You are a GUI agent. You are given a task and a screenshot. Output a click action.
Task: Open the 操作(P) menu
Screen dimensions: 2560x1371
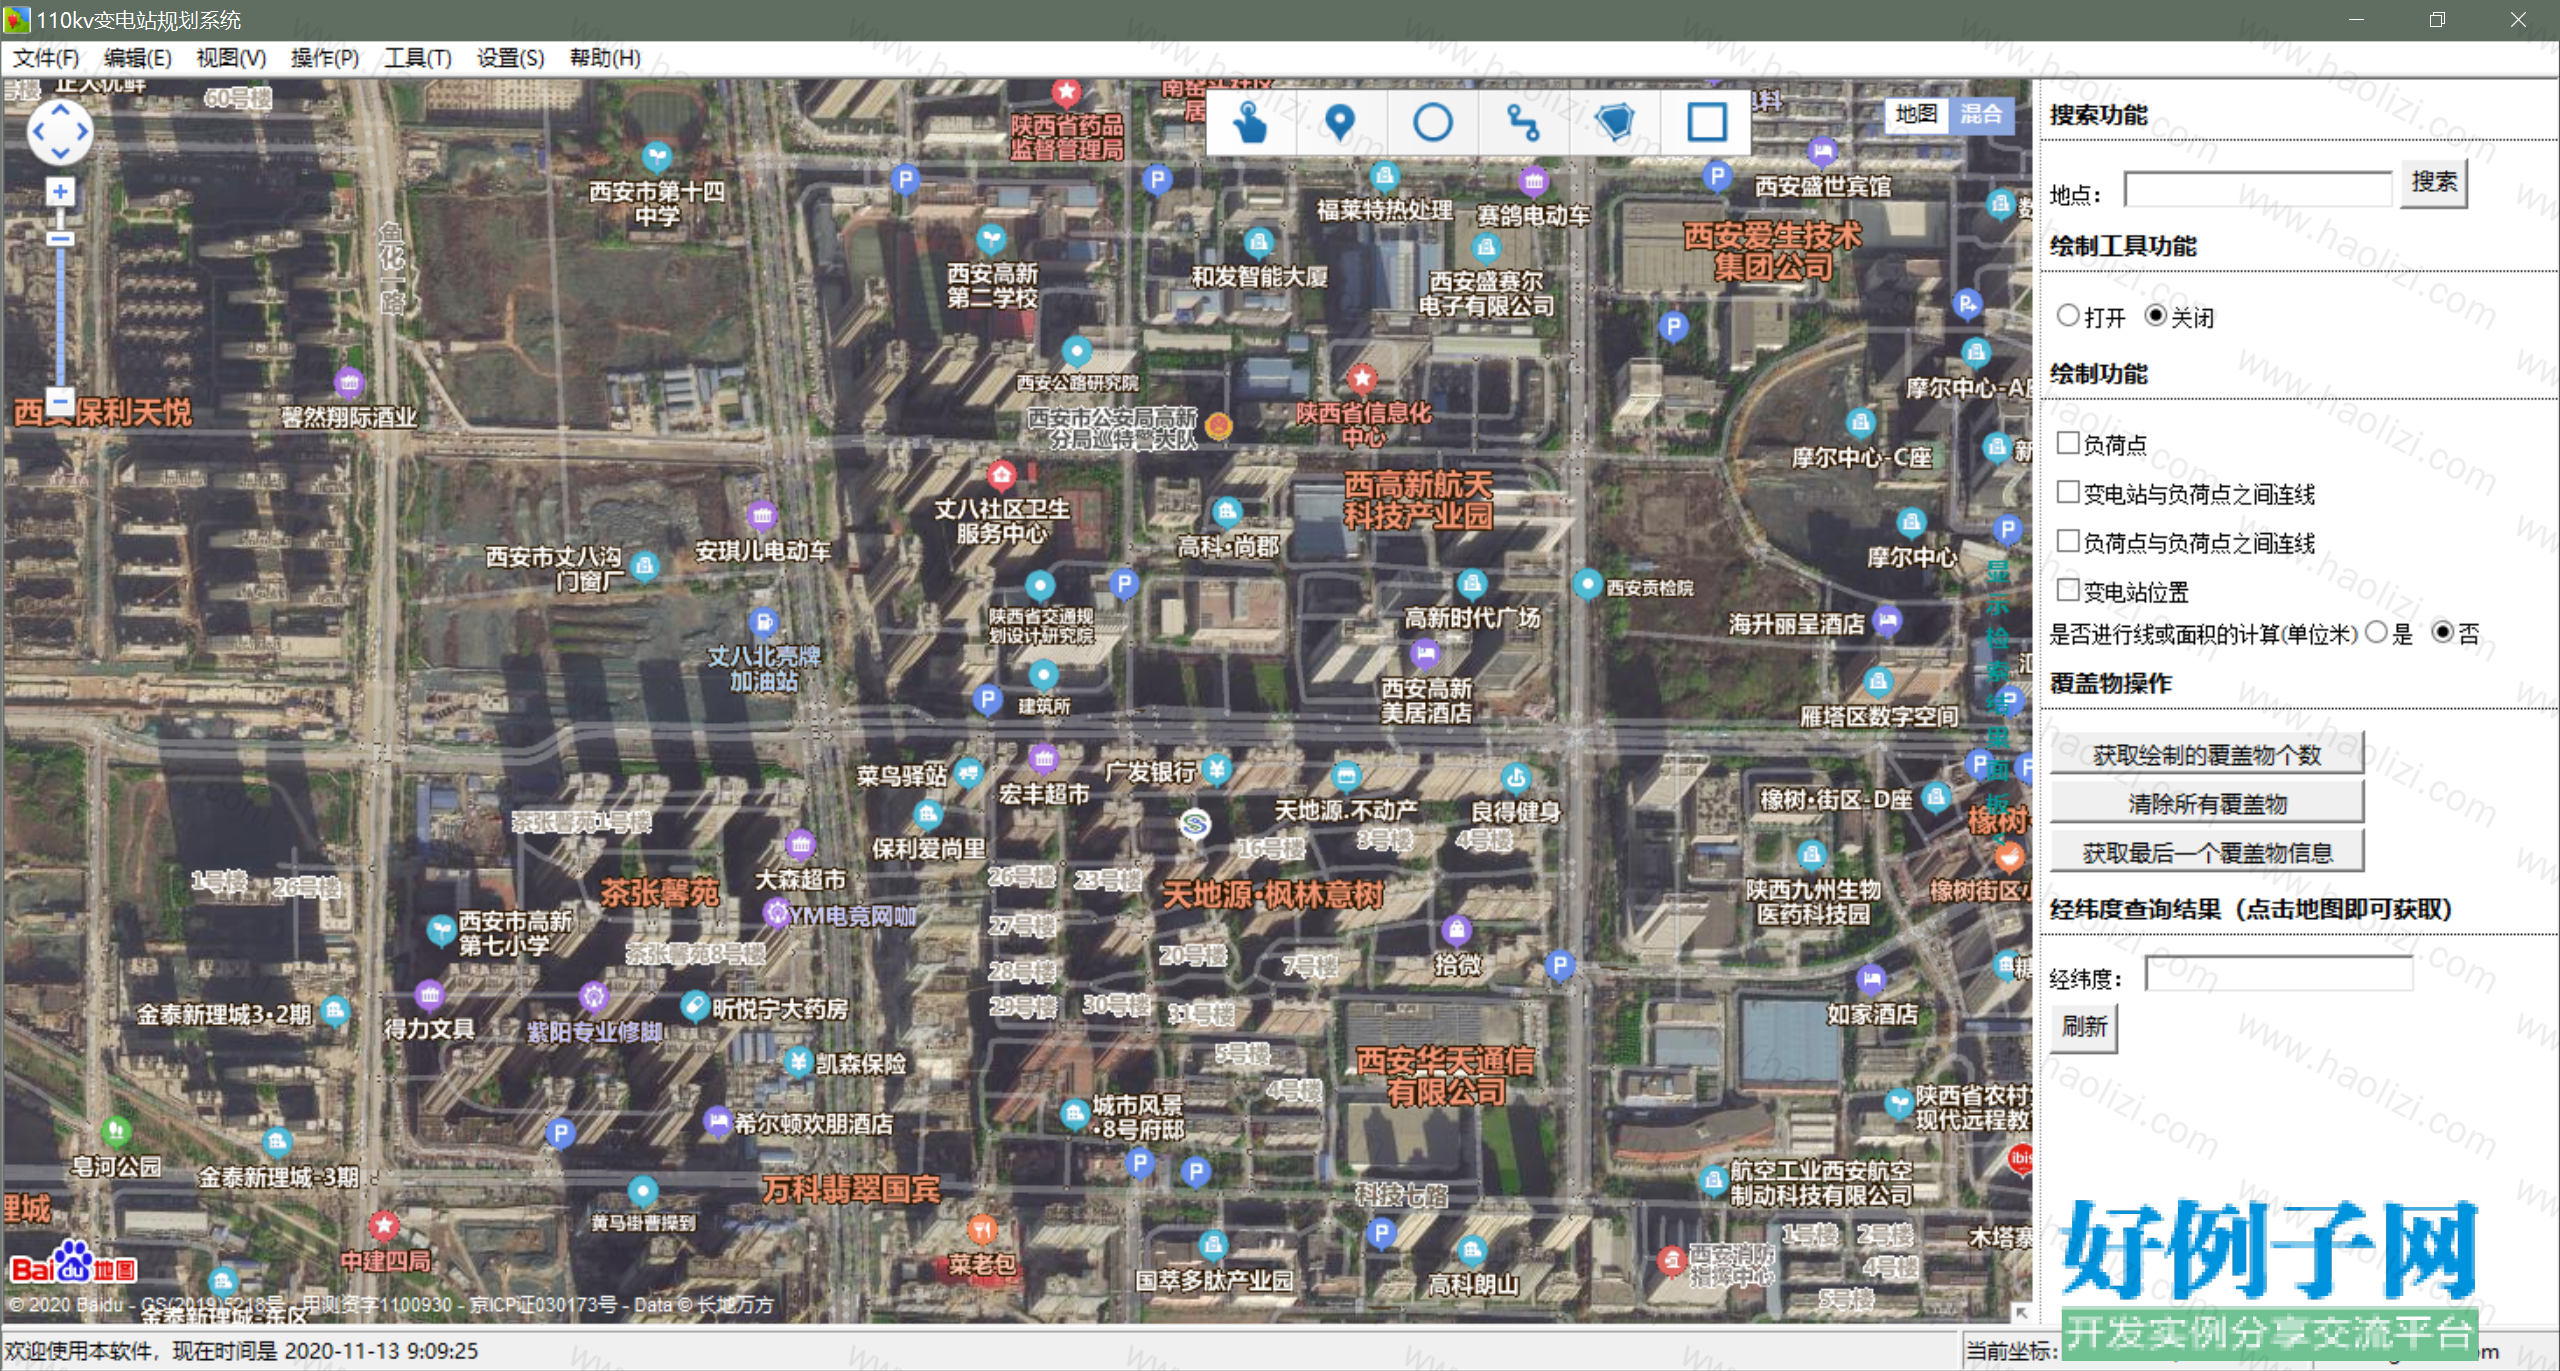(325, 58)
